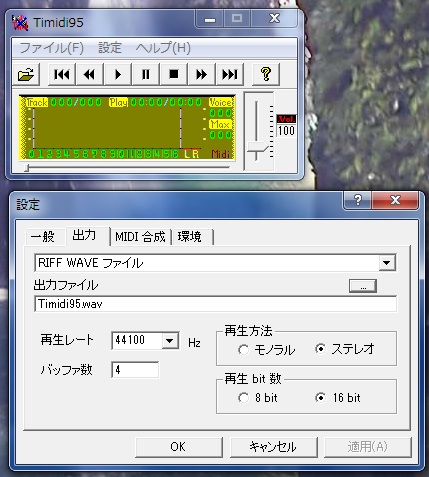
Task: Open the 設定 menu in Timidi95
Action: click(110, 48)
